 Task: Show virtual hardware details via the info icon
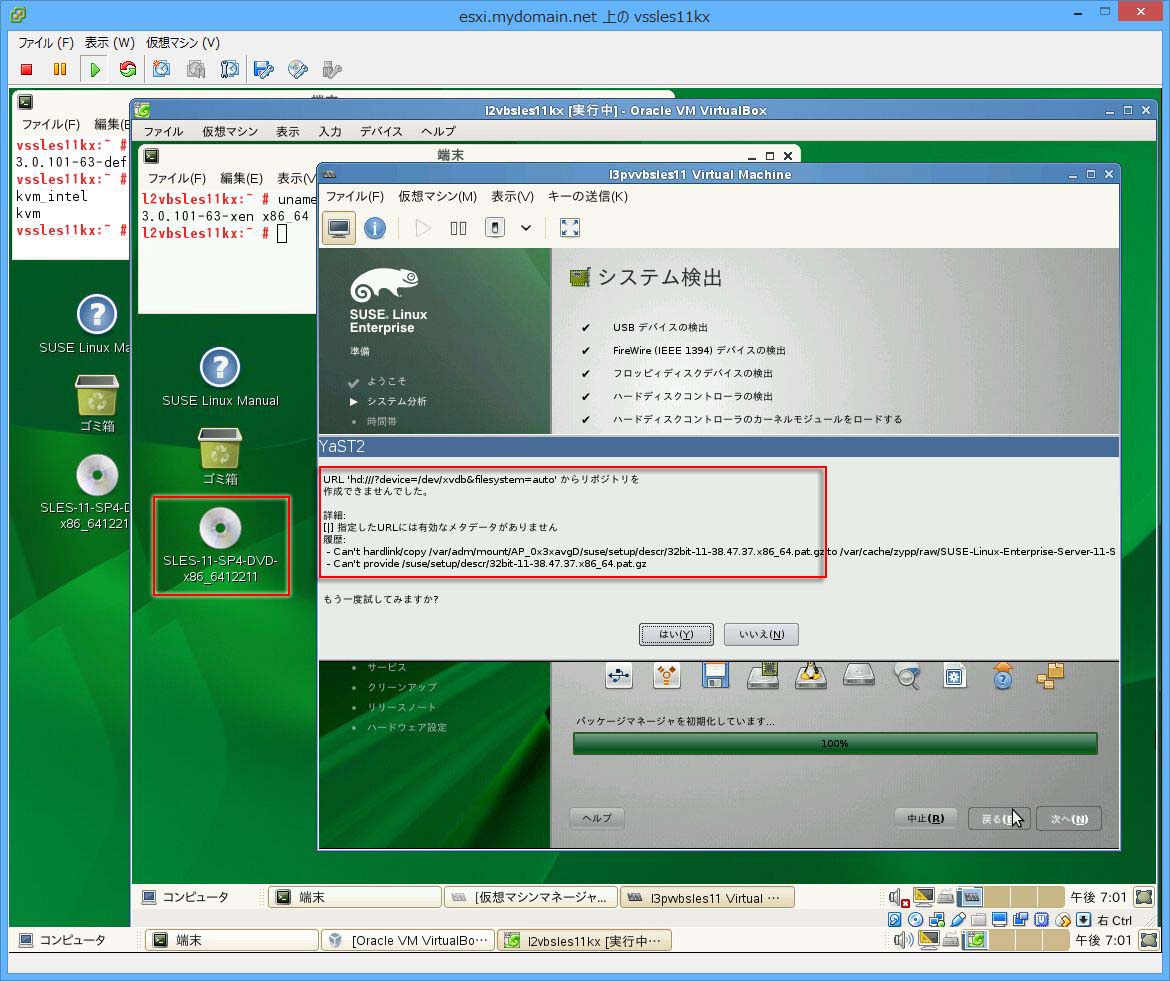375,228
